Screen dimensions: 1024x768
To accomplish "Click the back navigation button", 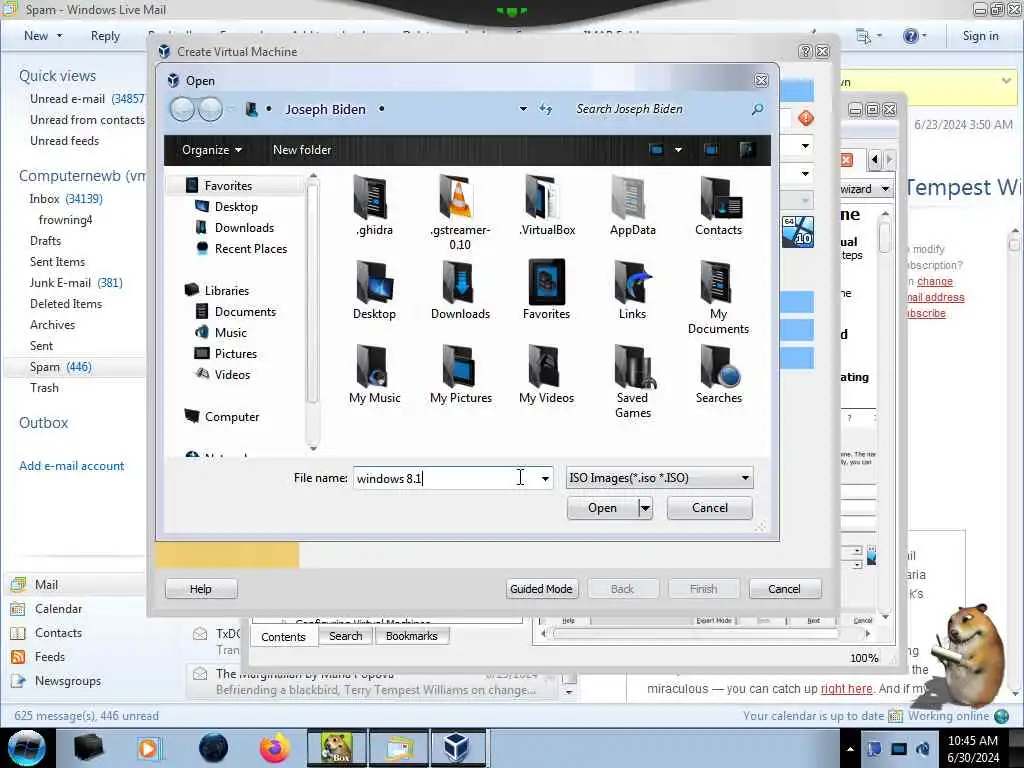I will click(182, 109).
